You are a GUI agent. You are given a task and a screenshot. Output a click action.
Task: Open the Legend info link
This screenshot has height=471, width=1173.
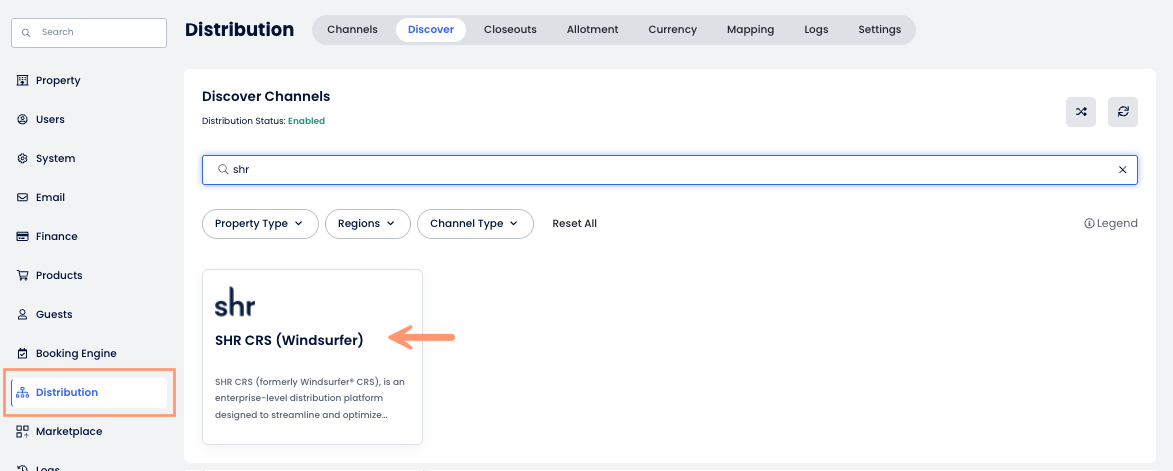click(x=1110, y=224)
